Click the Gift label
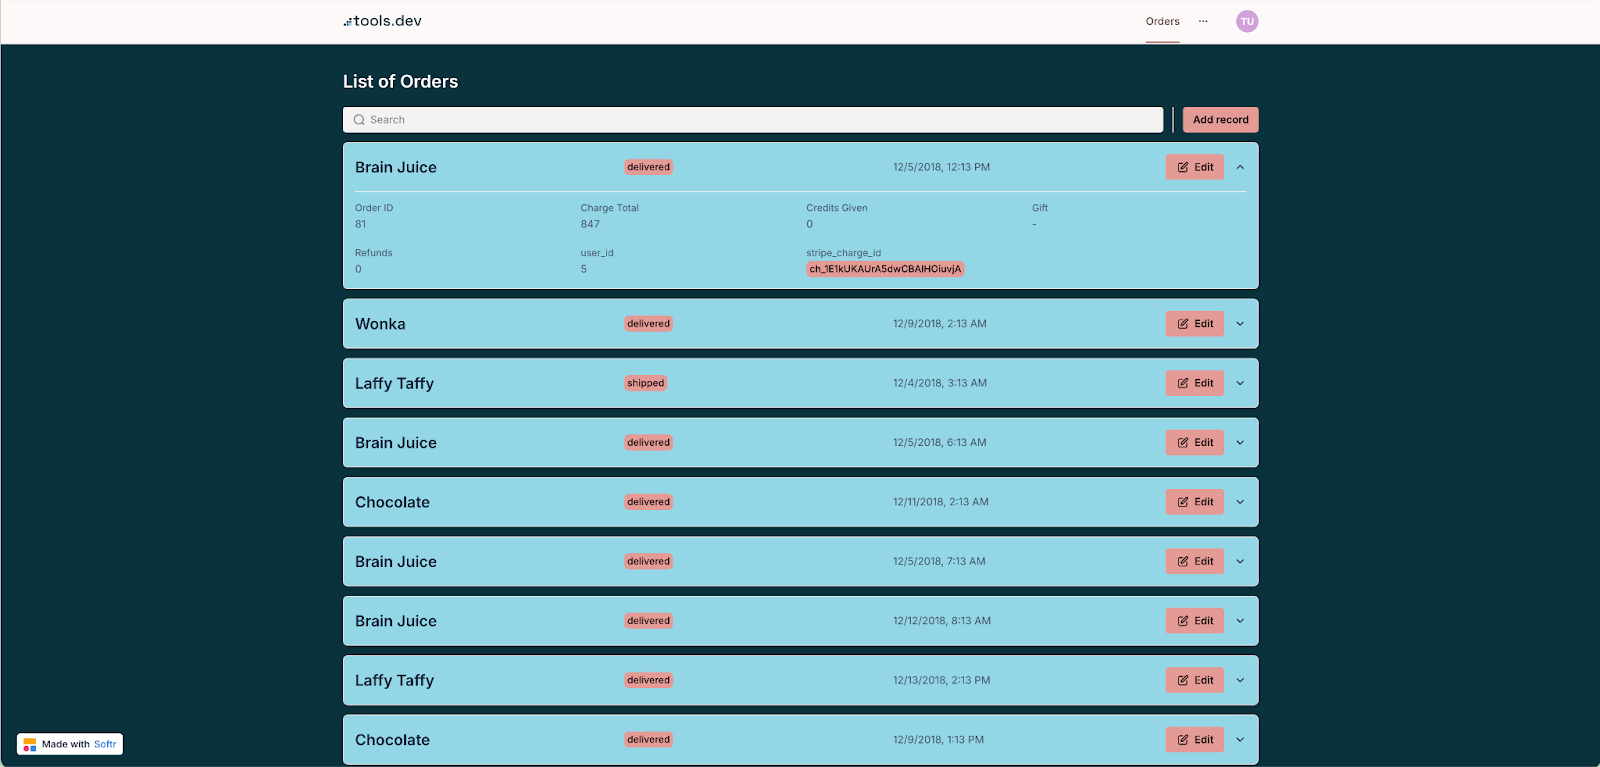 tap(1040, 208)
